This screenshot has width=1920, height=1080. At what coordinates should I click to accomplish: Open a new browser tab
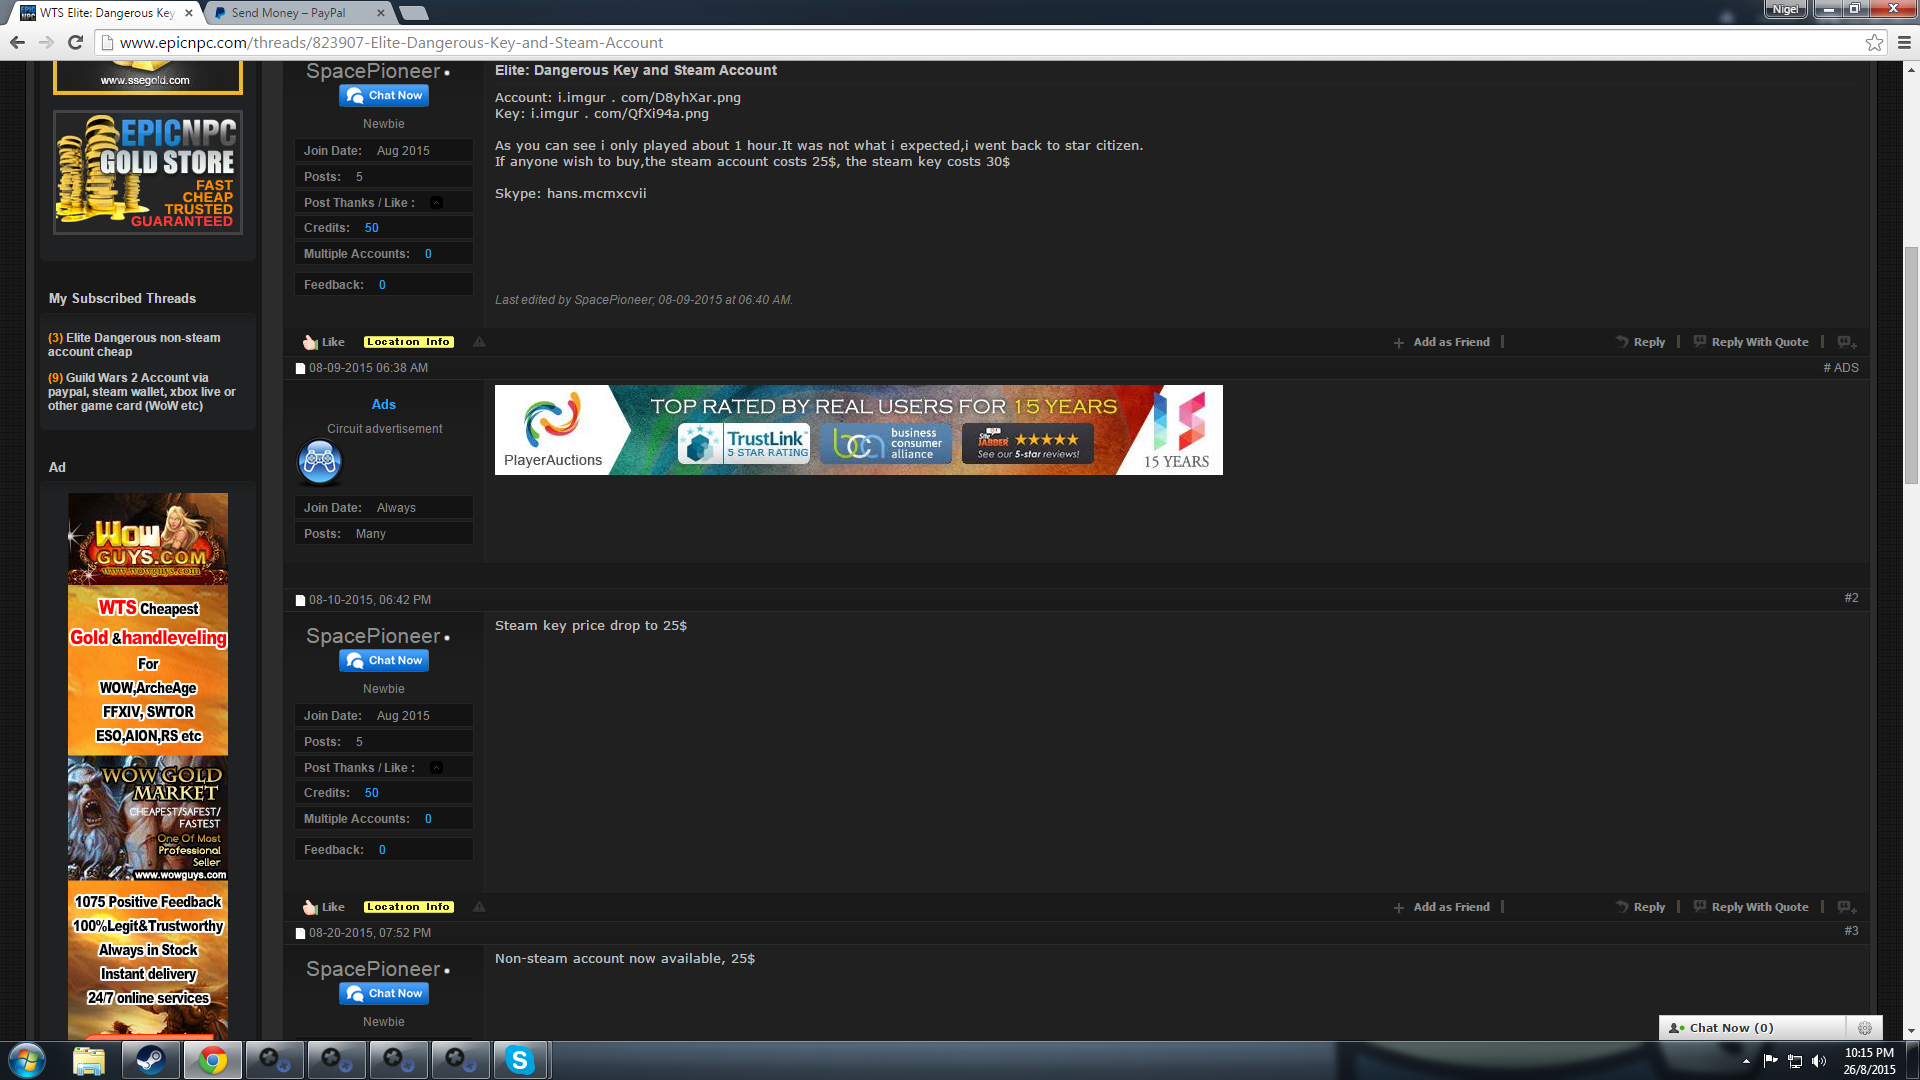[414, 13]
